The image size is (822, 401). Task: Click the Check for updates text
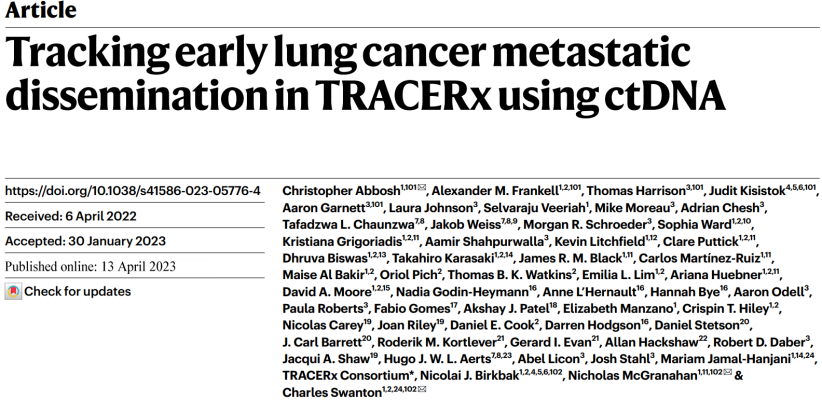(x=78, y=291)
